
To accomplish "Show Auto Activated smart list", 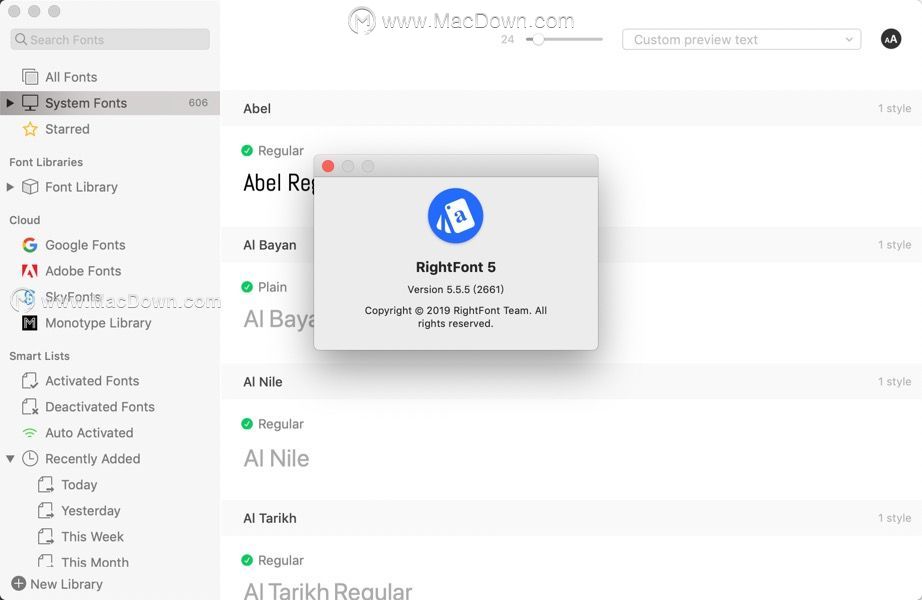I will [110, 433].
